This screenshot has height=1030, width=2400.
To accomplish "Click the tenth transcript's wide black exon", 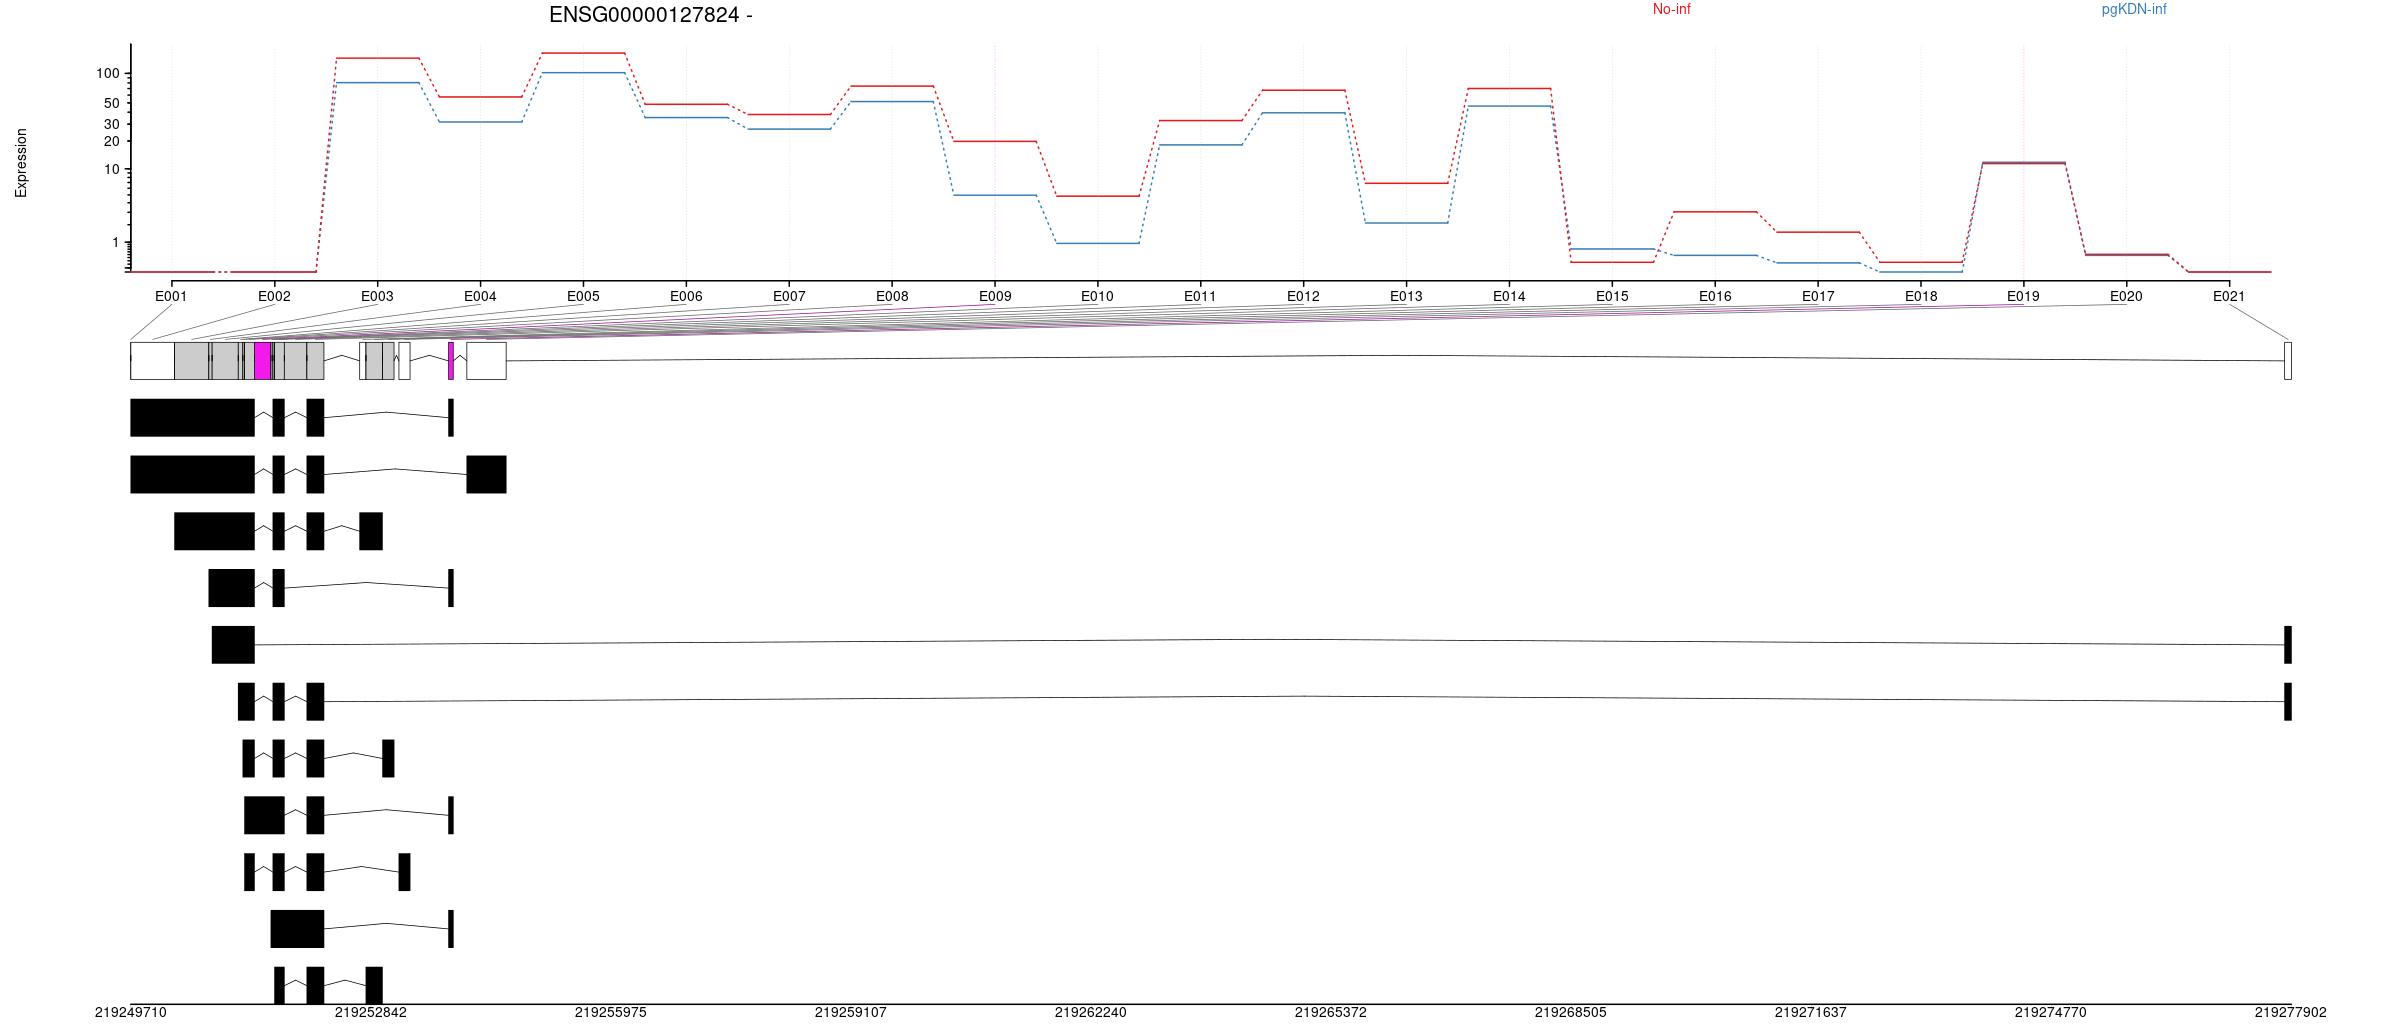I will pyautogui.click(x=297, y=929).
